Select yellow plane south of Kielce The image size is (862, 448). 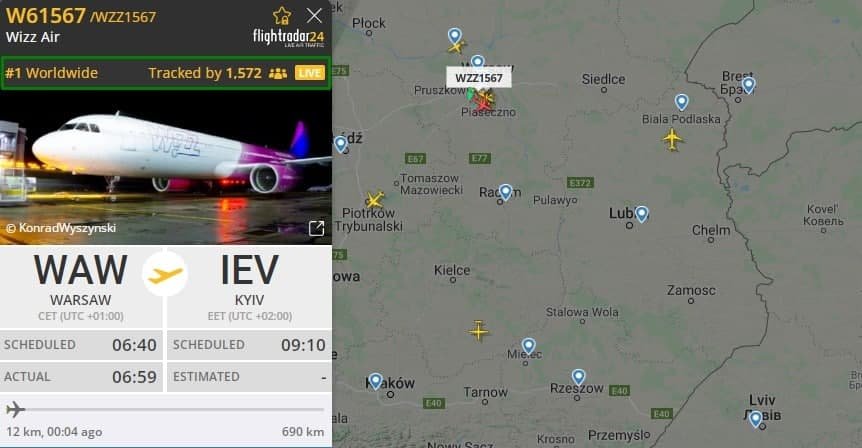pyautogui.click(x=478, y=331)
